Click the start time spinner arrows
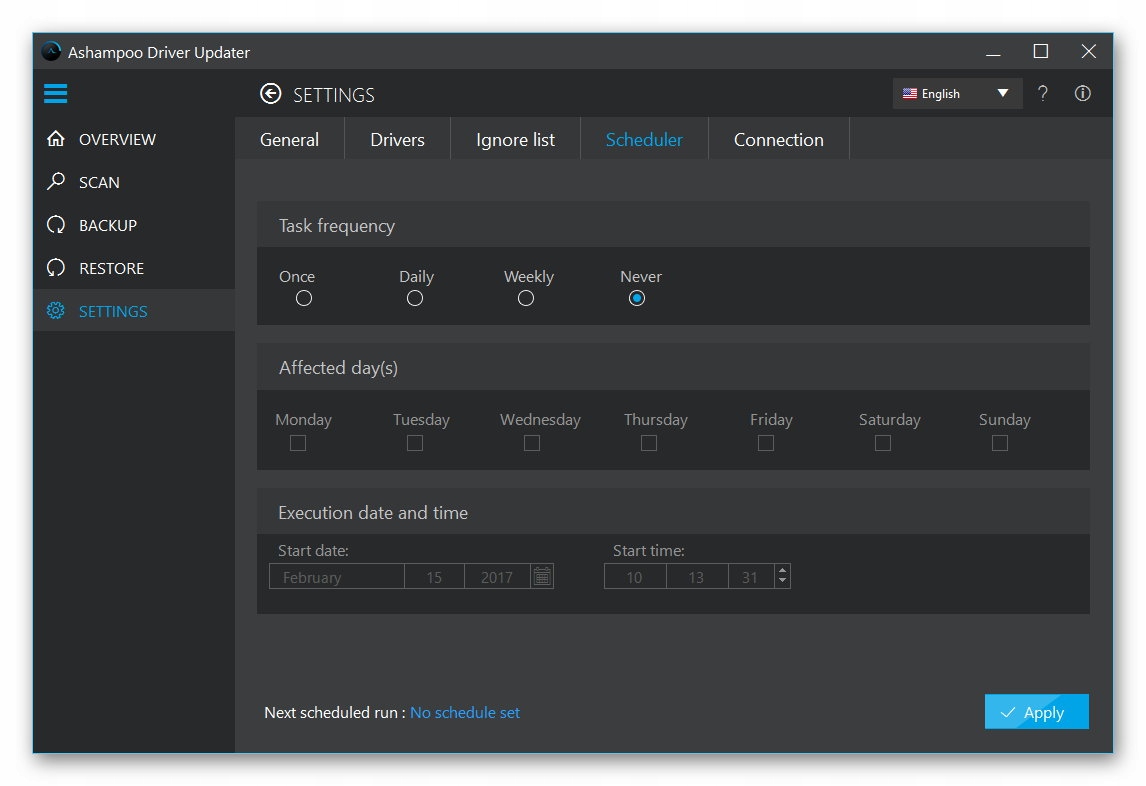1146x786 pixels. (782, 577)
